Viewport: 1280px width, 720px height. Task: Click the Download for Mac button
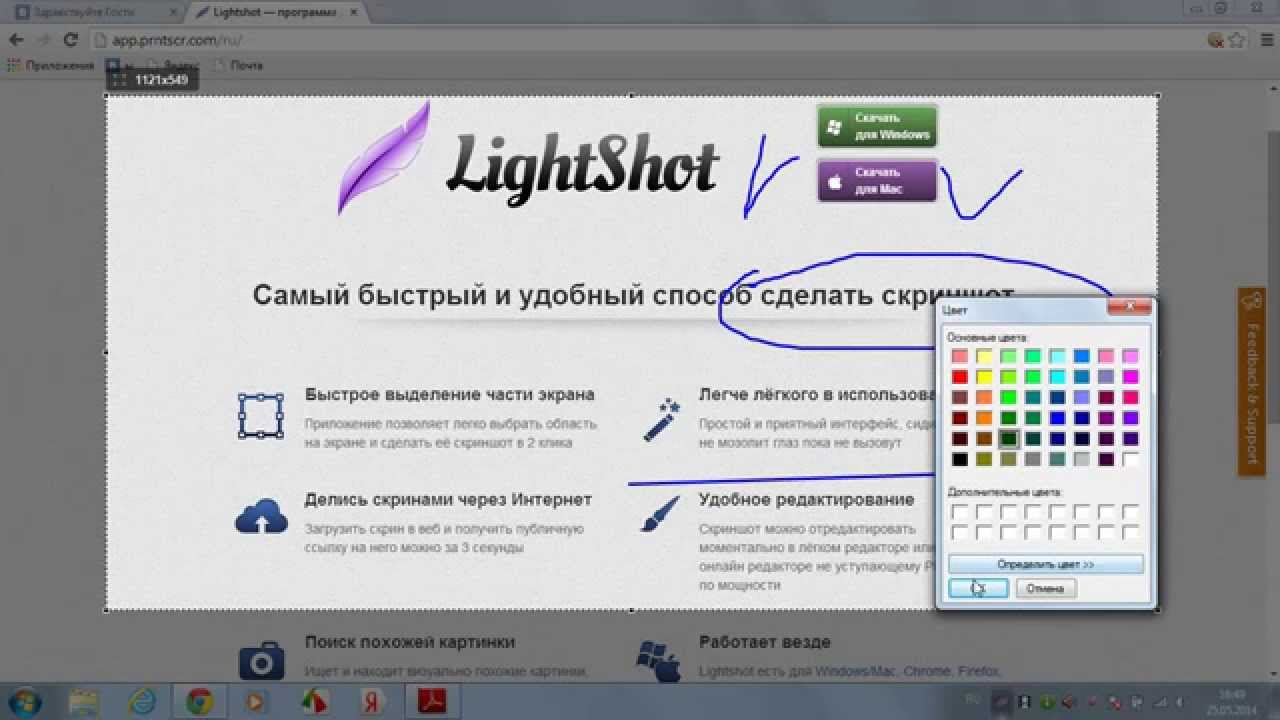877,180
